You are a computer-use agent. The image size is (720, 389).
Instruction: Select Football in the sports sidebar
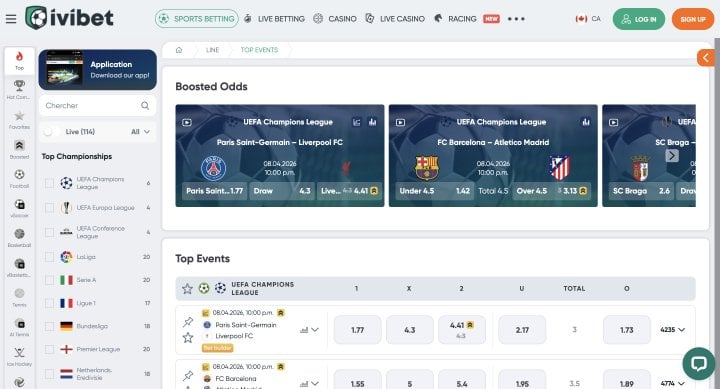coord(19,179)
